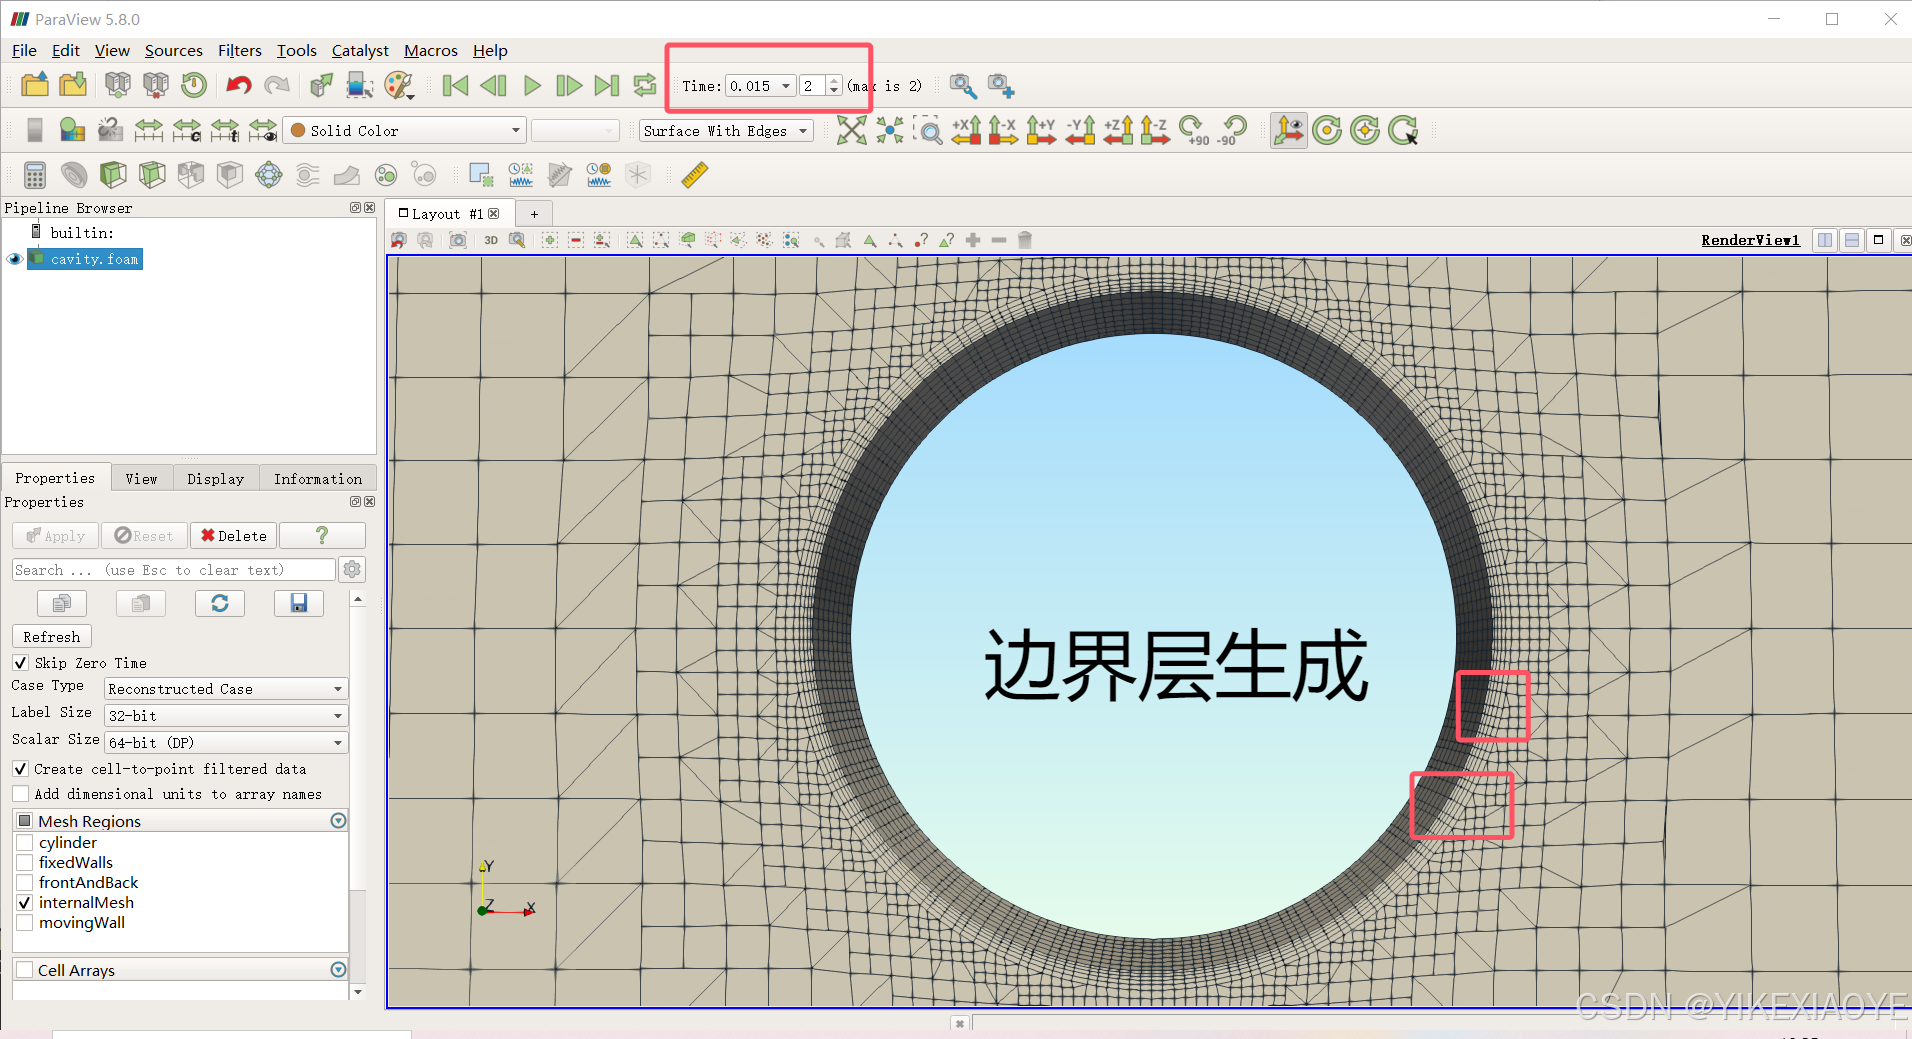
Task: Enable the movingWall mesh region
Action: click(25, 922)
